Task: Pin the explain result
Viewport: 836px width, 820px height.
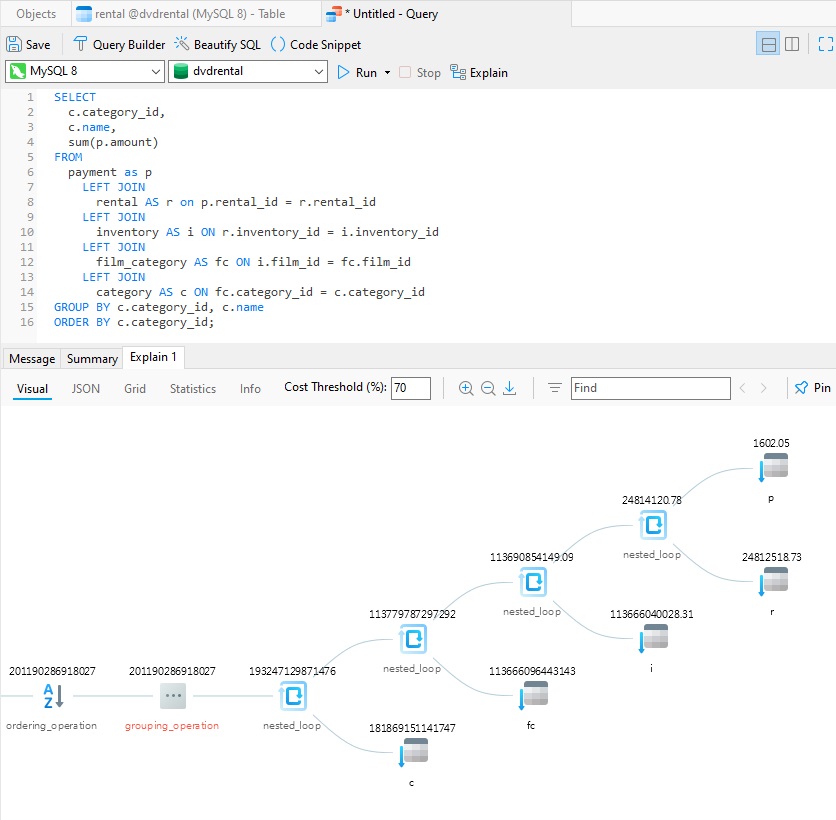Action: 813,388
